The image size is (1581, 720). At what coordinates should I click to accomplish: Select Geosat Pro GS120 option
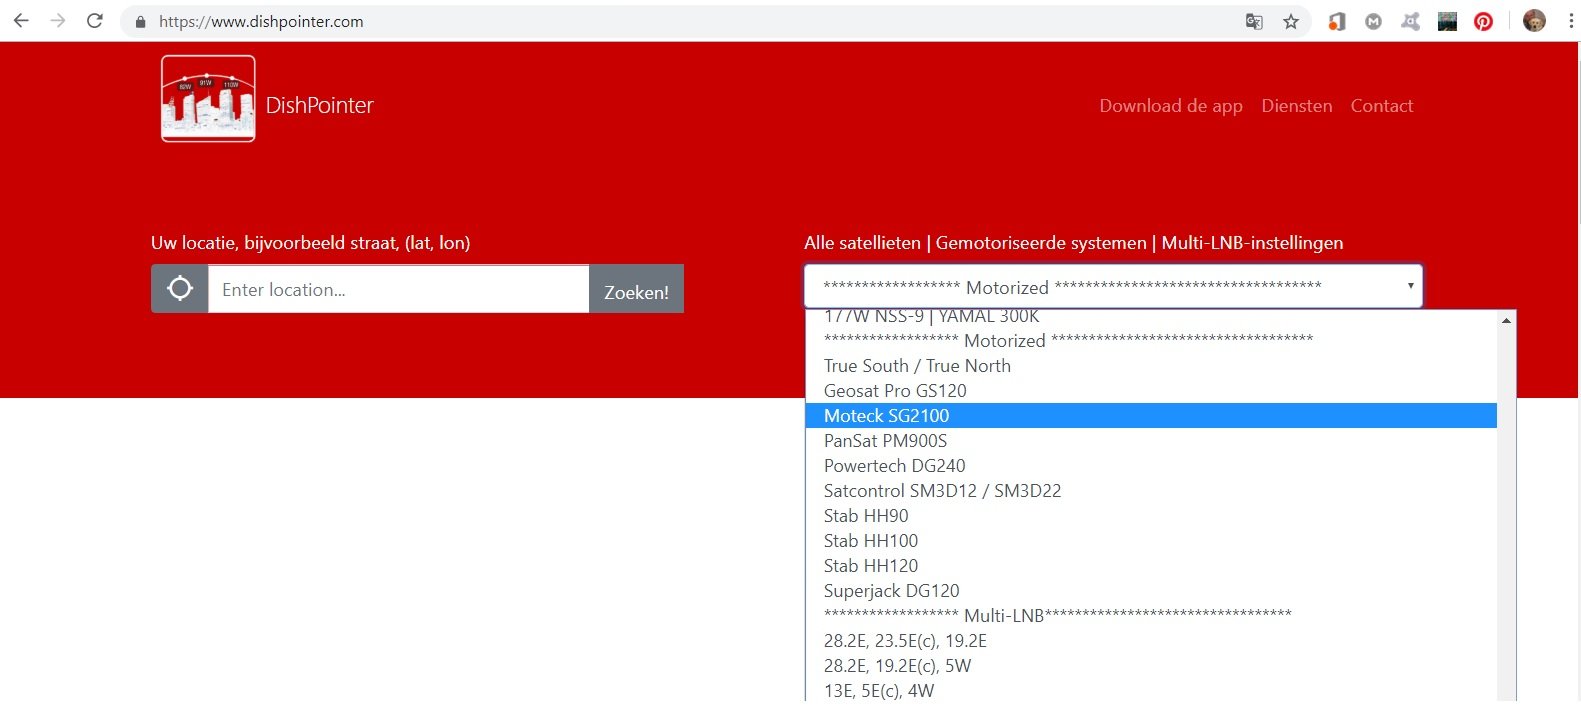click(x=1151, y=391)
